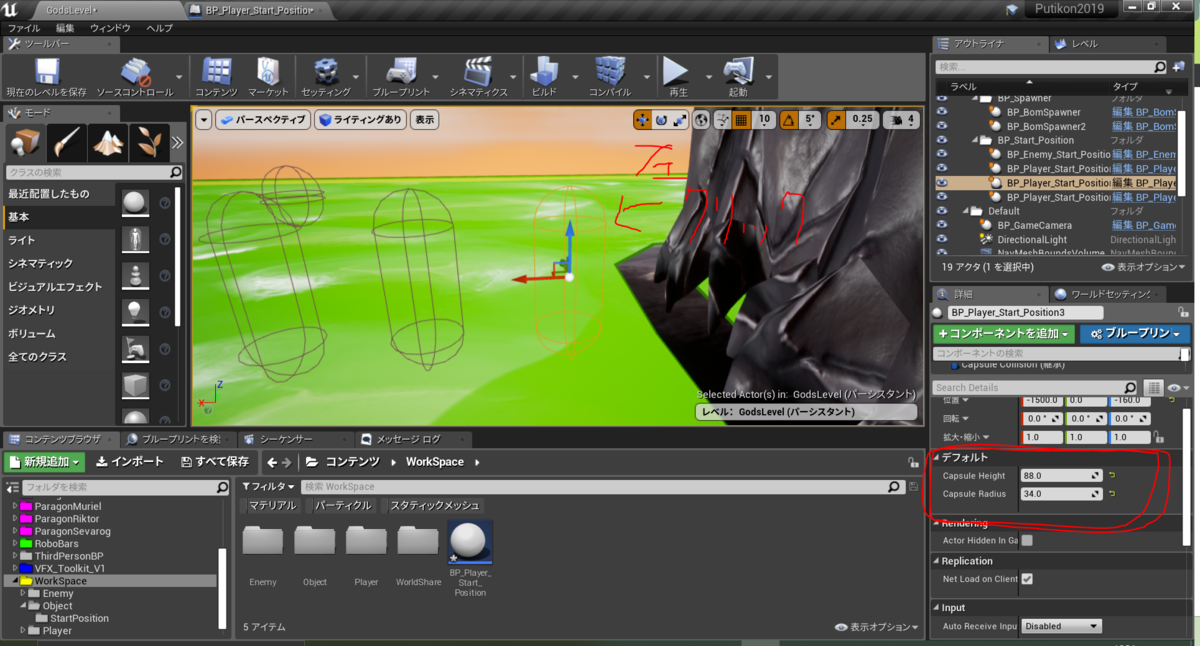This screenshot has height=646, width=1200.
Task: Click the Perspective (パースペクティブ) viewport button
Action: [262, 119]
